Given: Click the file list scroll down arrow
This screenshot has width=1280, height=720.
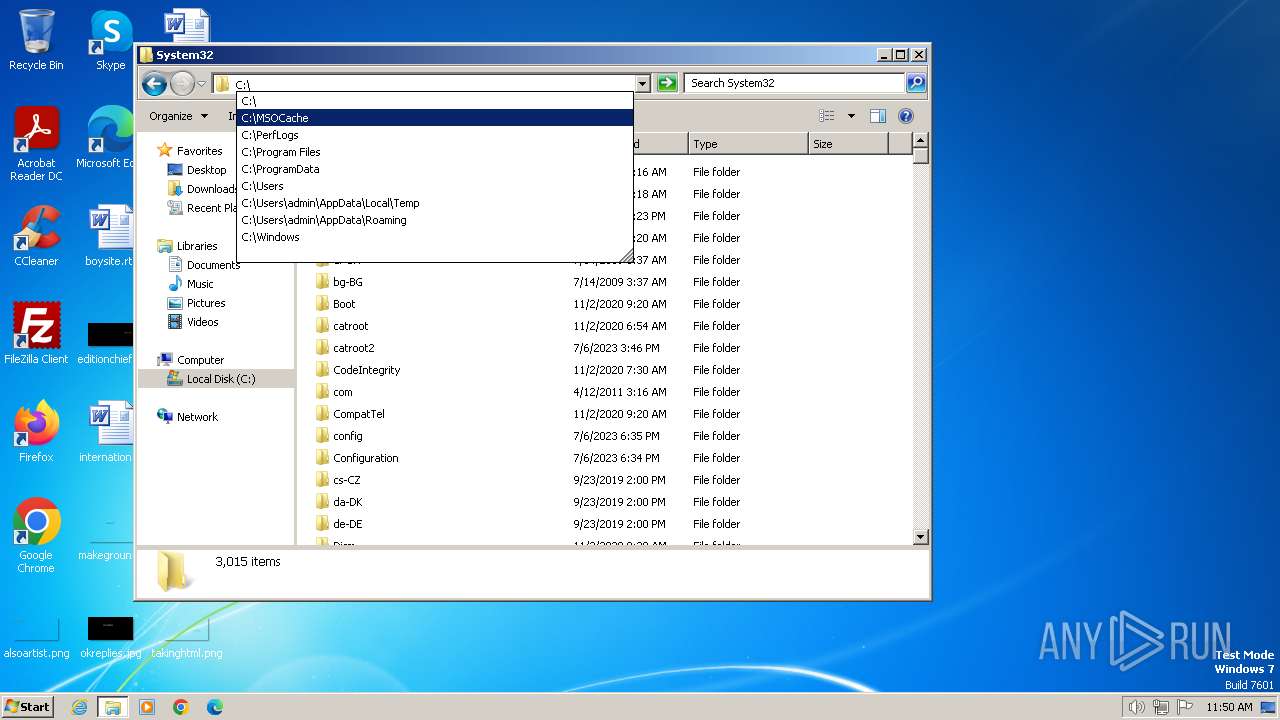Looking at the screenshot, I should [921, 537].
